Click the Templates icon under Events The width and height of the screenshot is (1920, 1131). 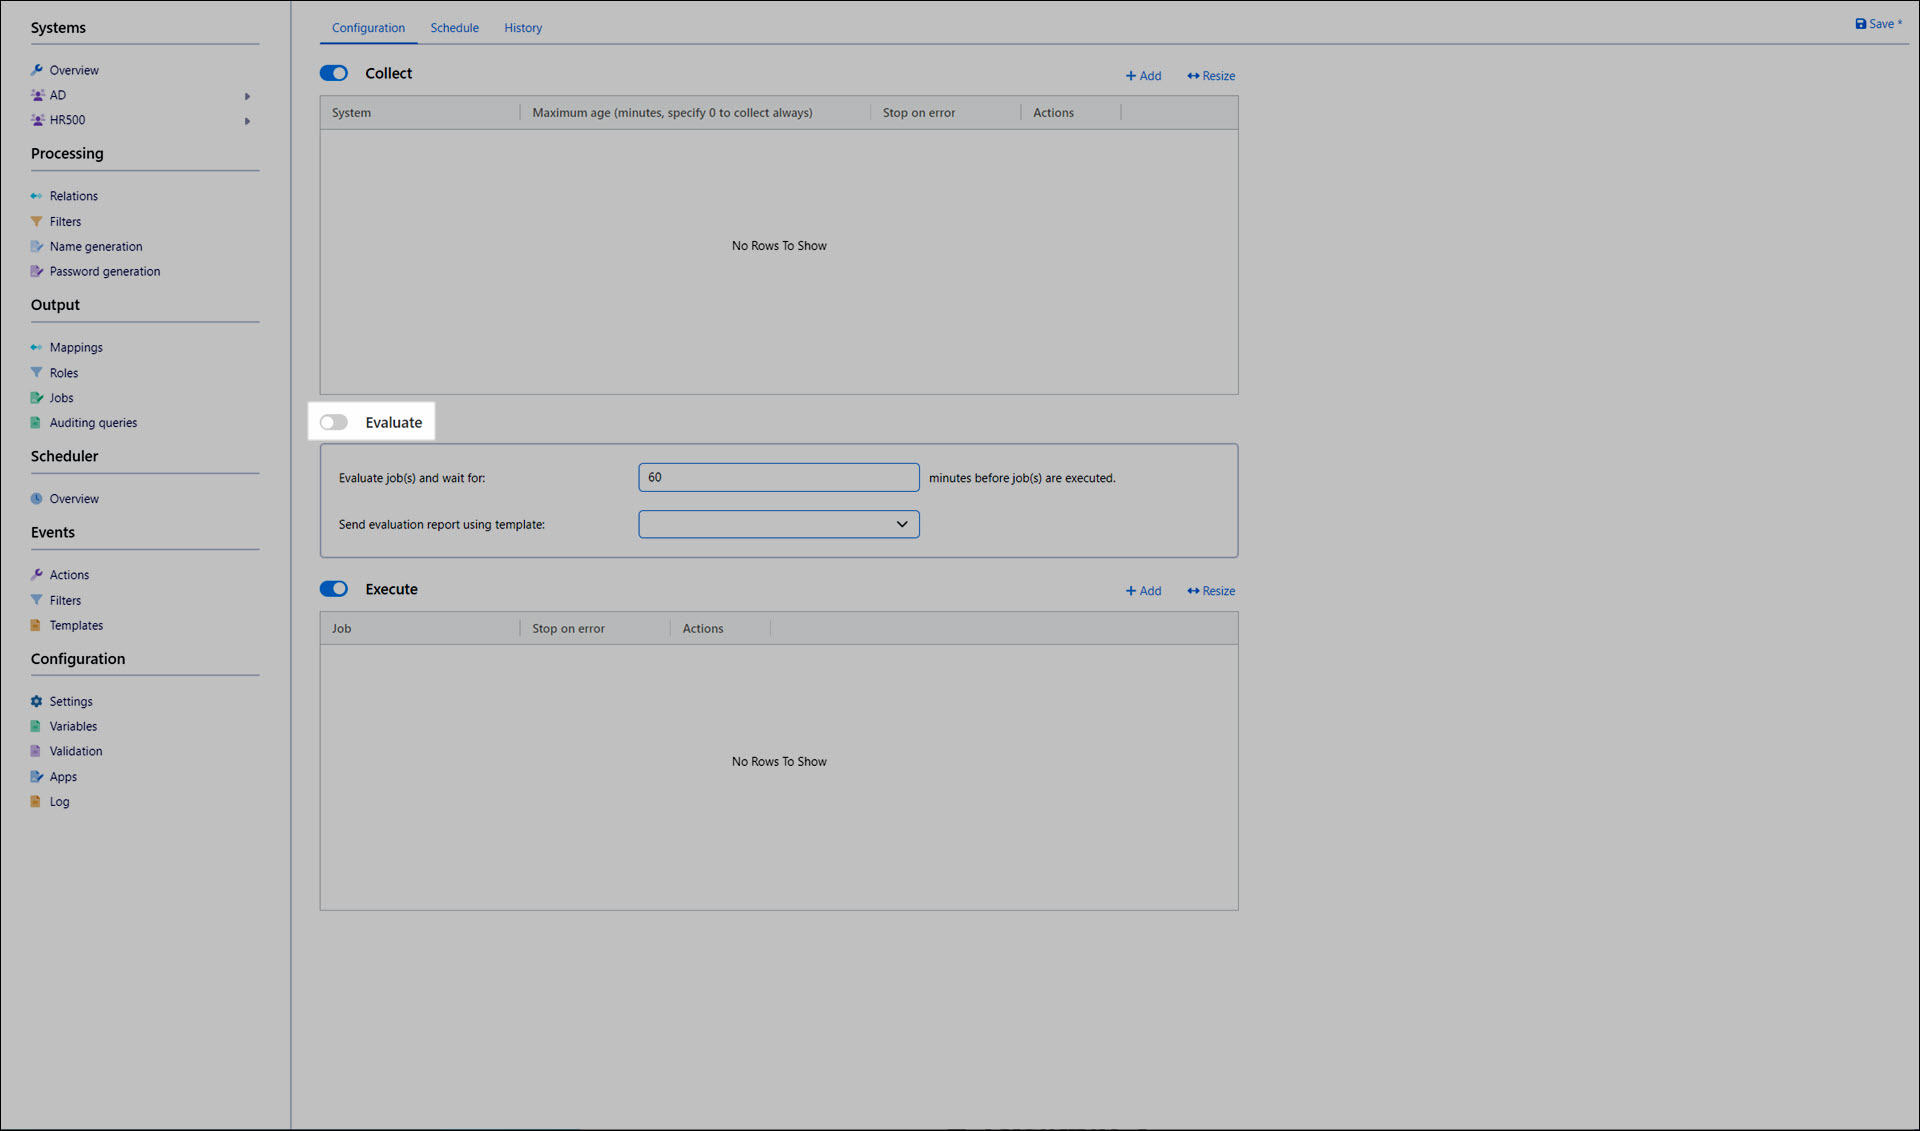pos(37,625)
